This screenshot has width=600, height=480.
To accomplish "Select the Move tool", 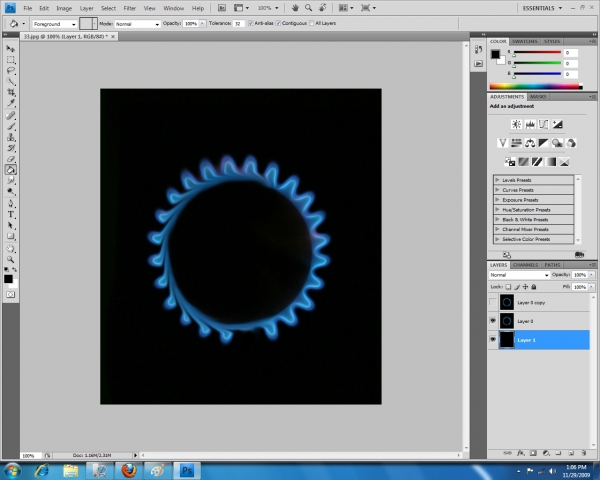I will click(11, 49).
